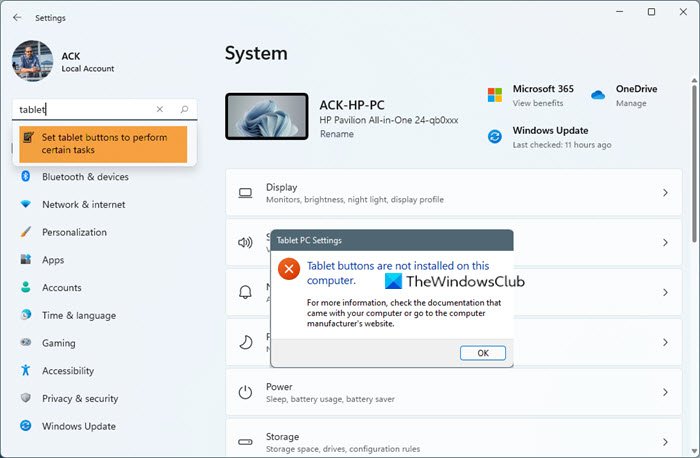Click the magnifier search icon
The width and height of the screenshot is (700, 458).
[184, 109]
